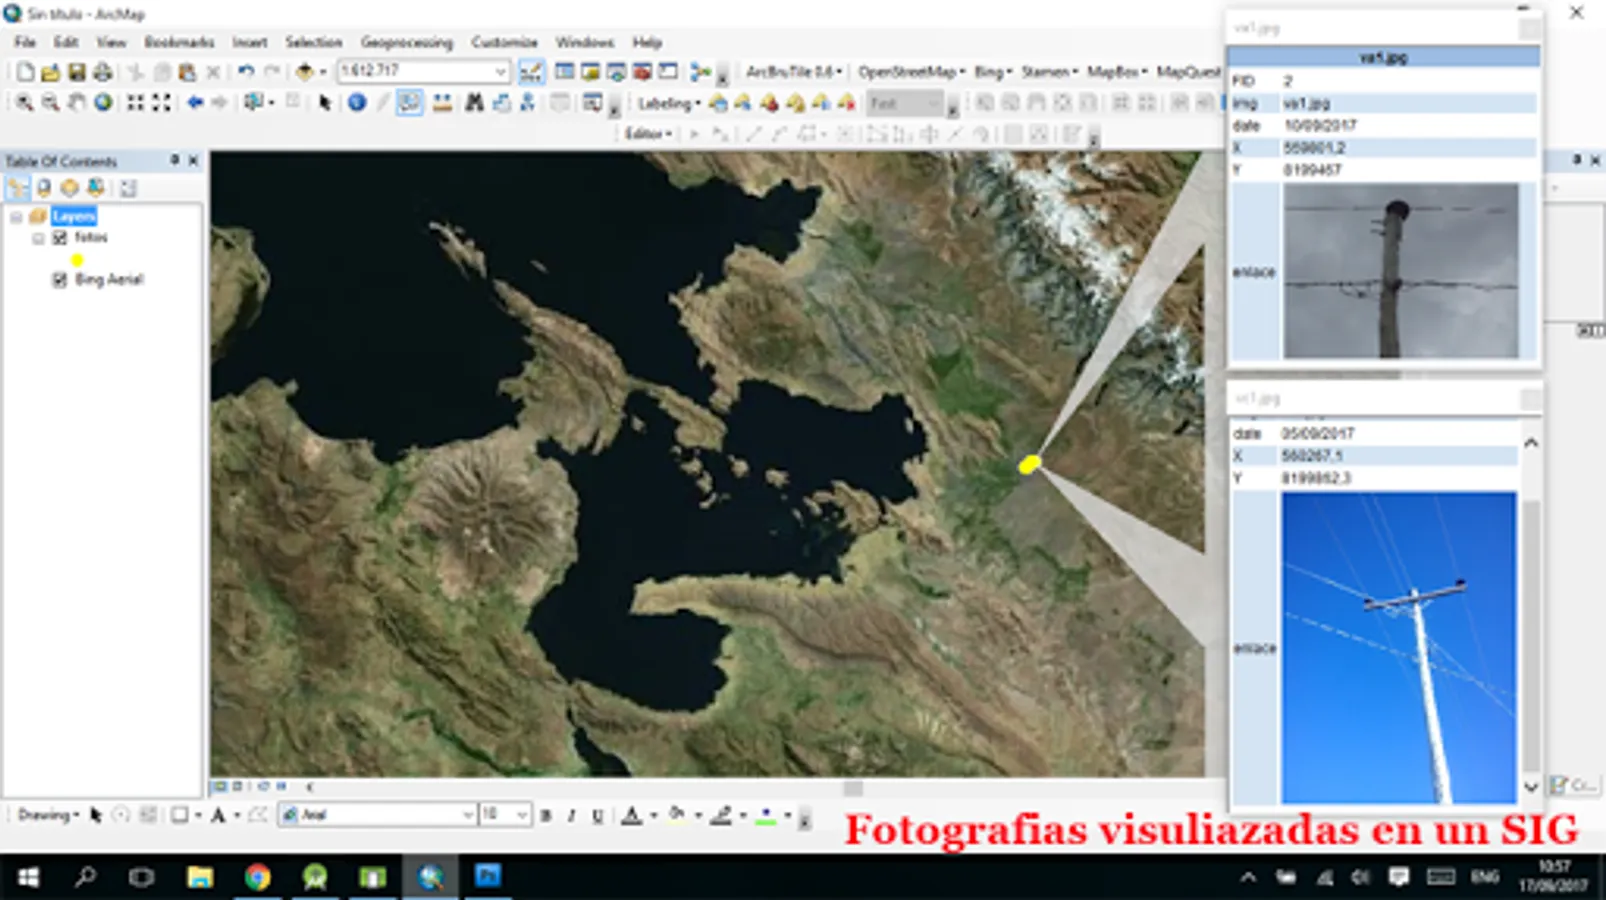This screenshot has width=1606, height=900.
Task: Click the Zoom In tool
Action: pos(24,103)
